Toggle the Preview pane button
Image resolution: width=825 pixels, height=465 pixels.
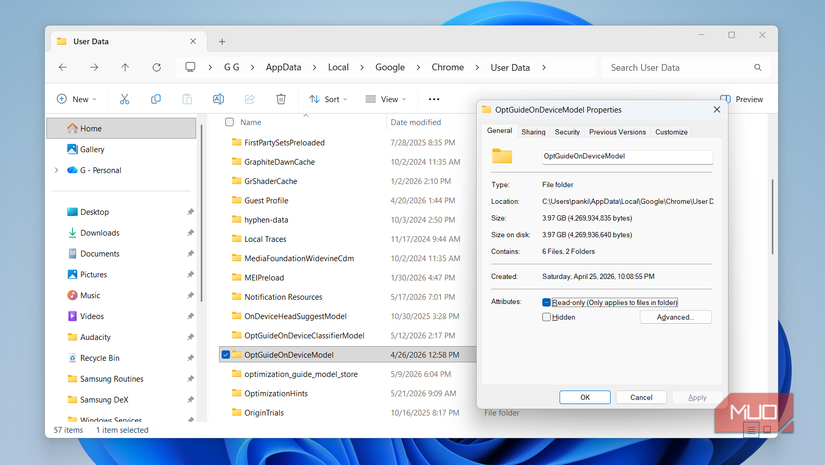(x=741, y=99)
